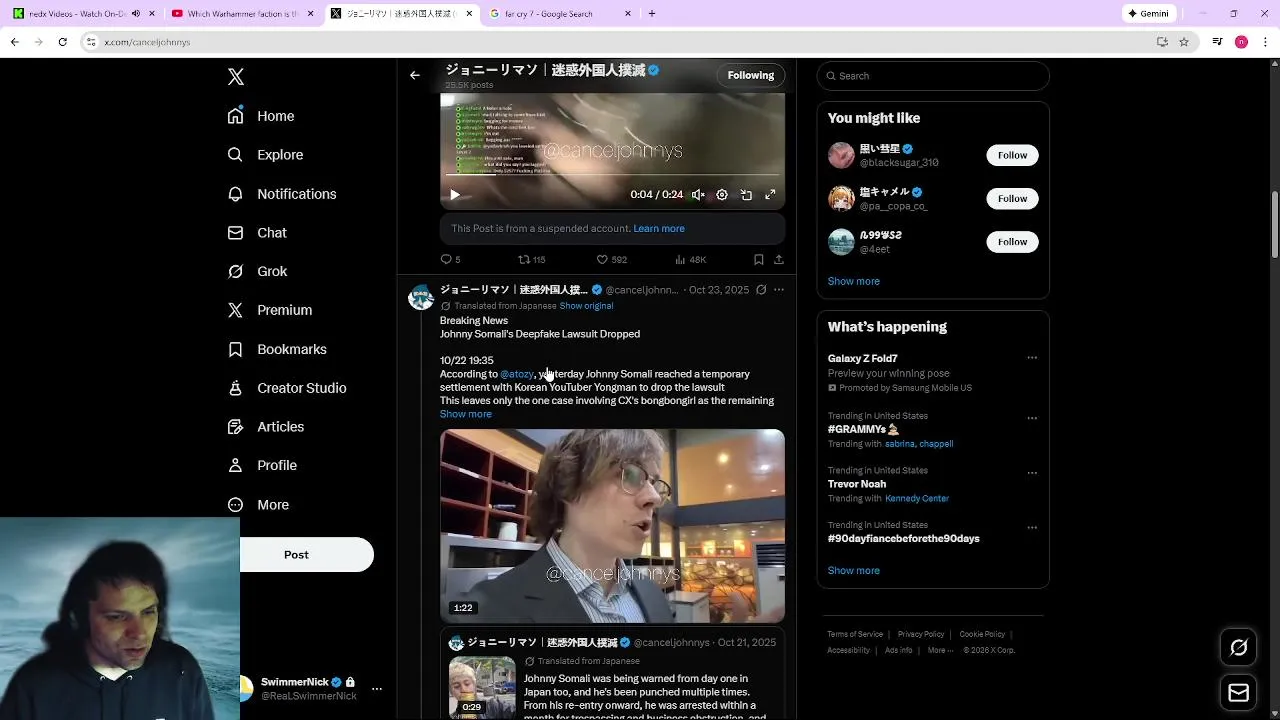Follow @pa__copa_co_
1280x720 pixels.
[x=1012, y=198]
